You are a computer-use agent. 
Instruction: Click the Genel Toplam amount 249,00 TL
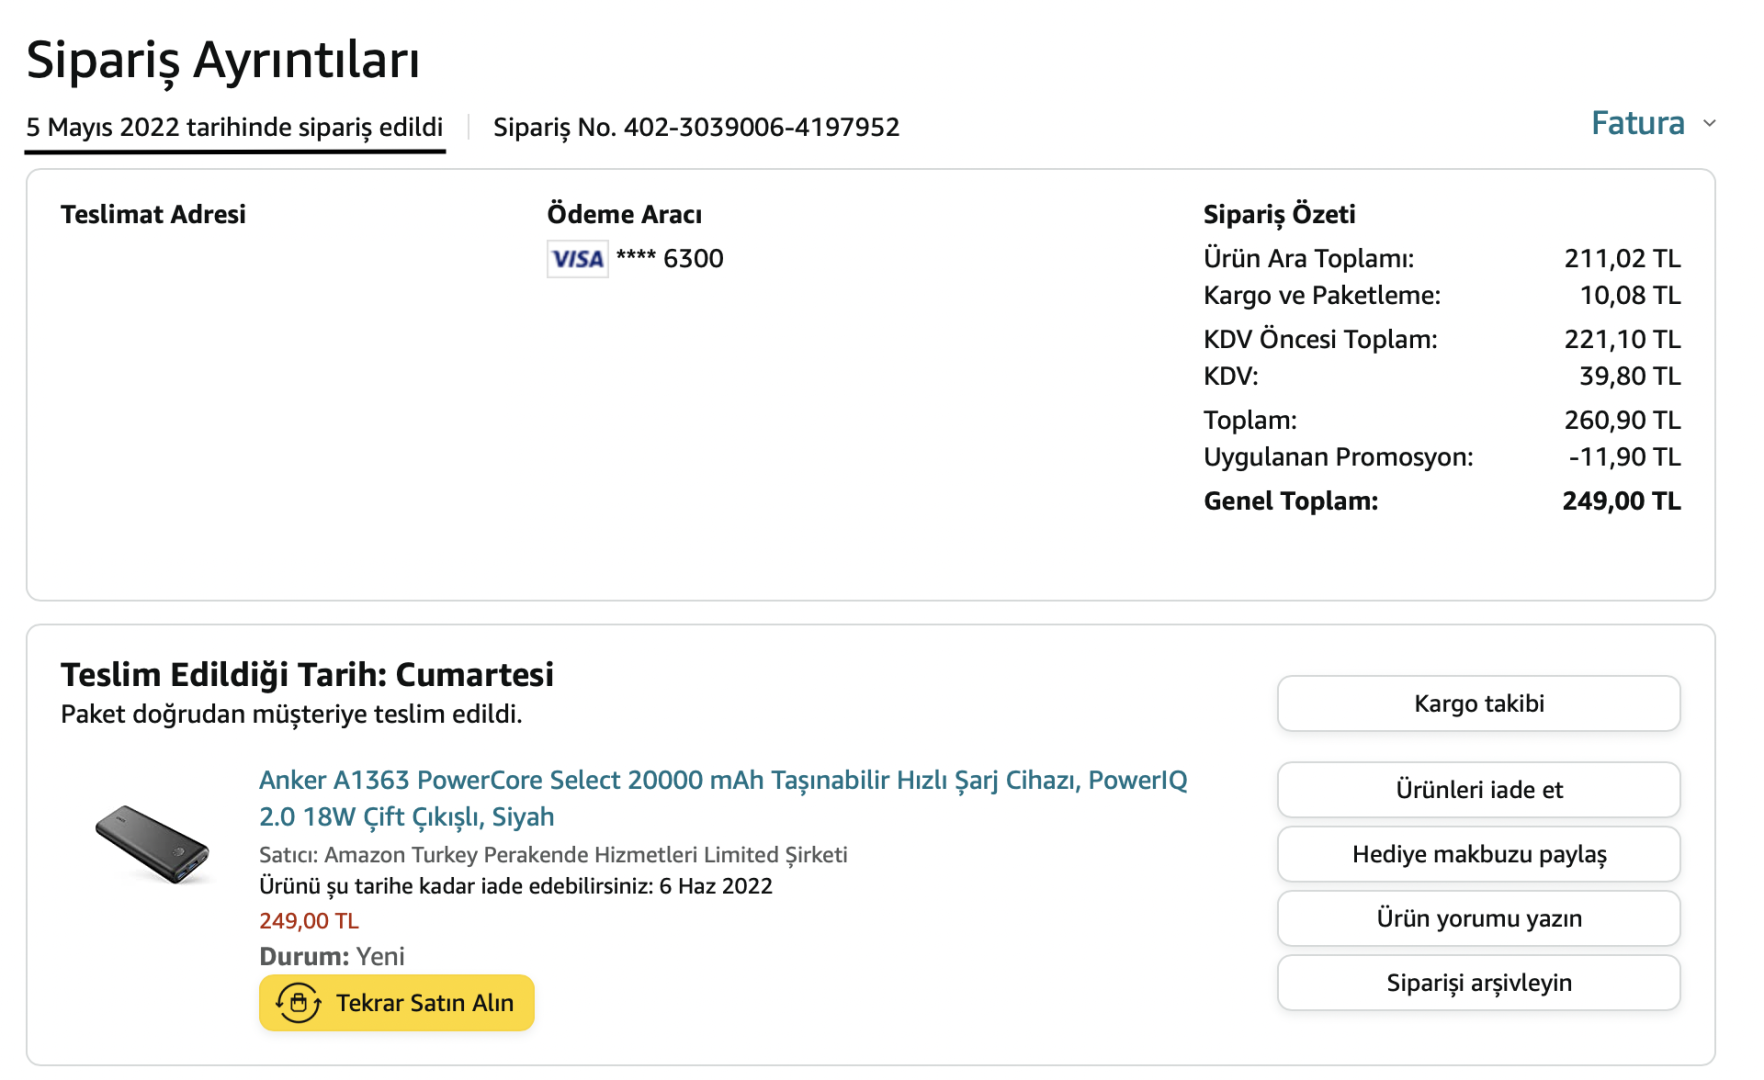click(1620, 501)
